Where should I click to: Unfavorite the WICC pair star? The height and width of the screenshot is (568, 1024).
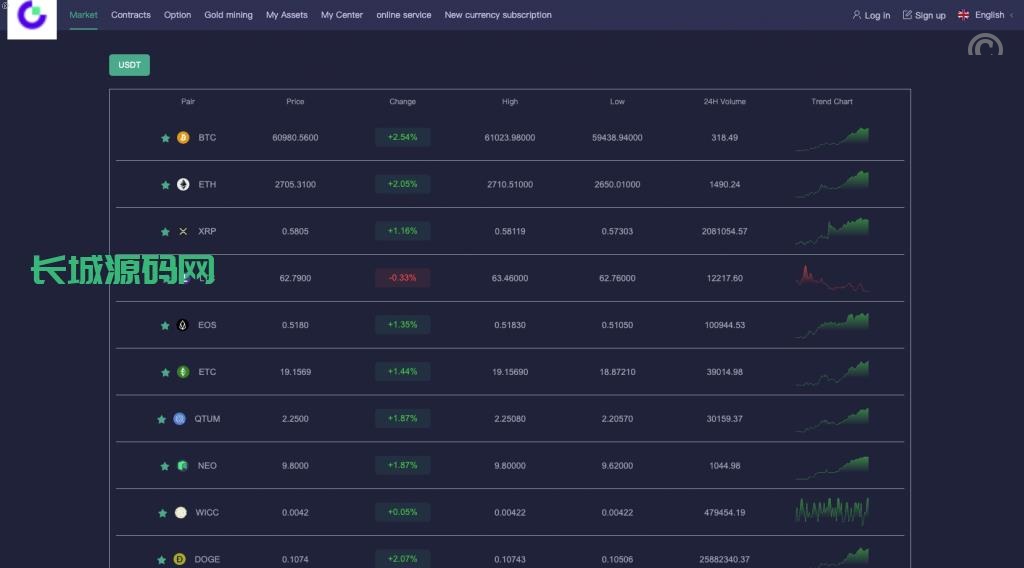[x=162, y=513]
